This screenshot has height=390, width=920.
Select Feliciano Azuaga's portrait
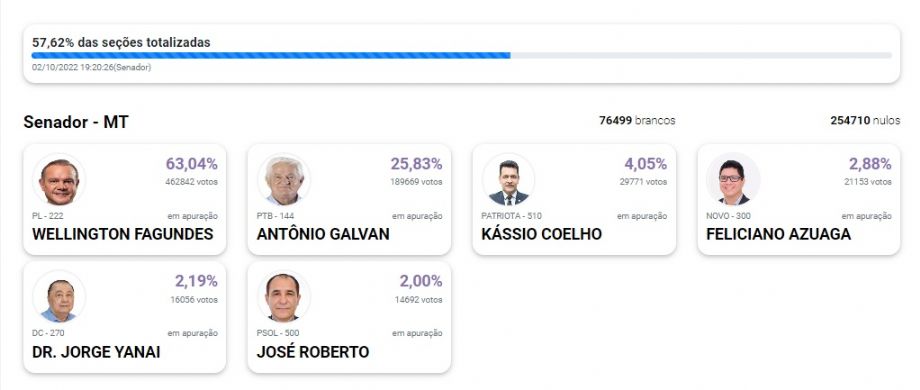tap(733, 180)
